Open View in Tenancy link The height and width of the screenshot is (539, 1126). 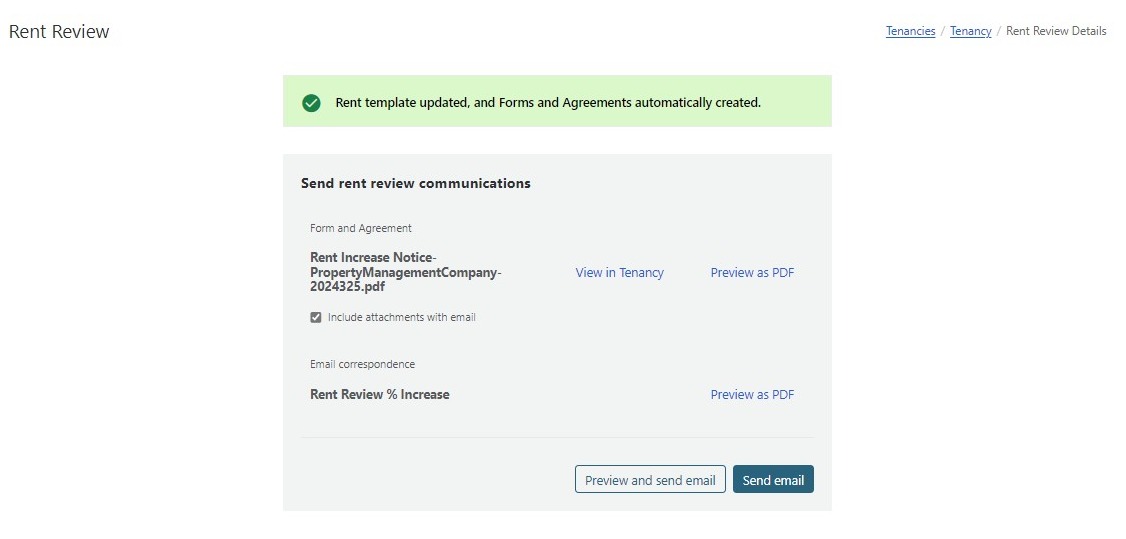(x=620, y=273)
